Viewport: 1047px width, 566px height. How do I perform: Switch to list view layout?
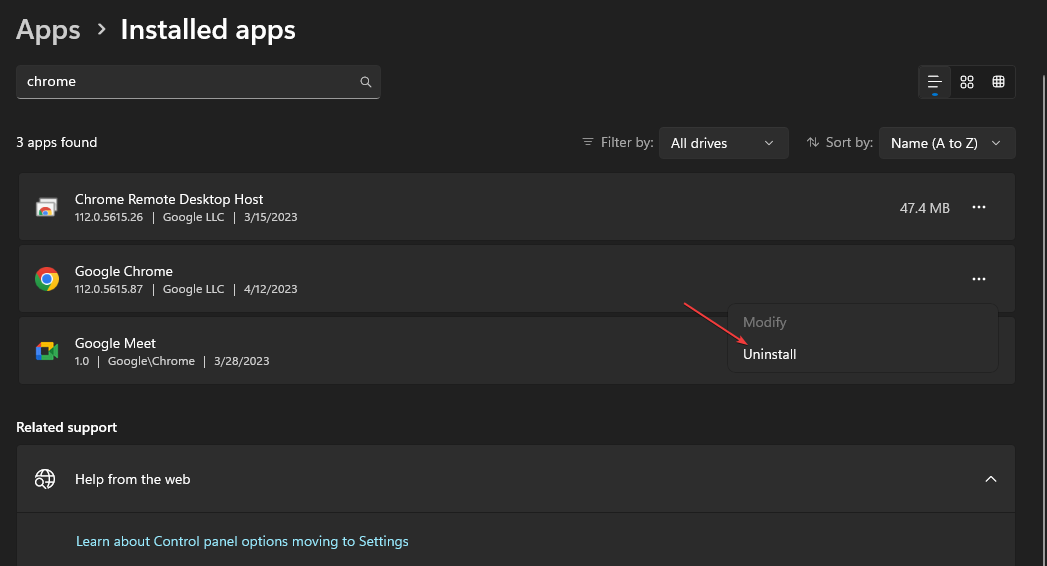[x=934, y=81]
